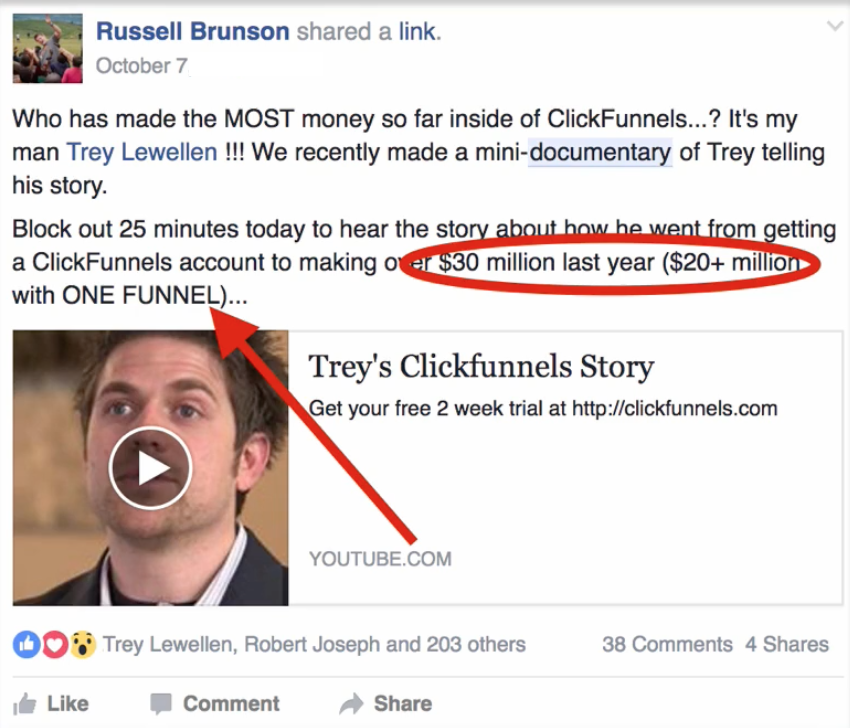Open Russell Brunson's profile name link

coord(192,31)
